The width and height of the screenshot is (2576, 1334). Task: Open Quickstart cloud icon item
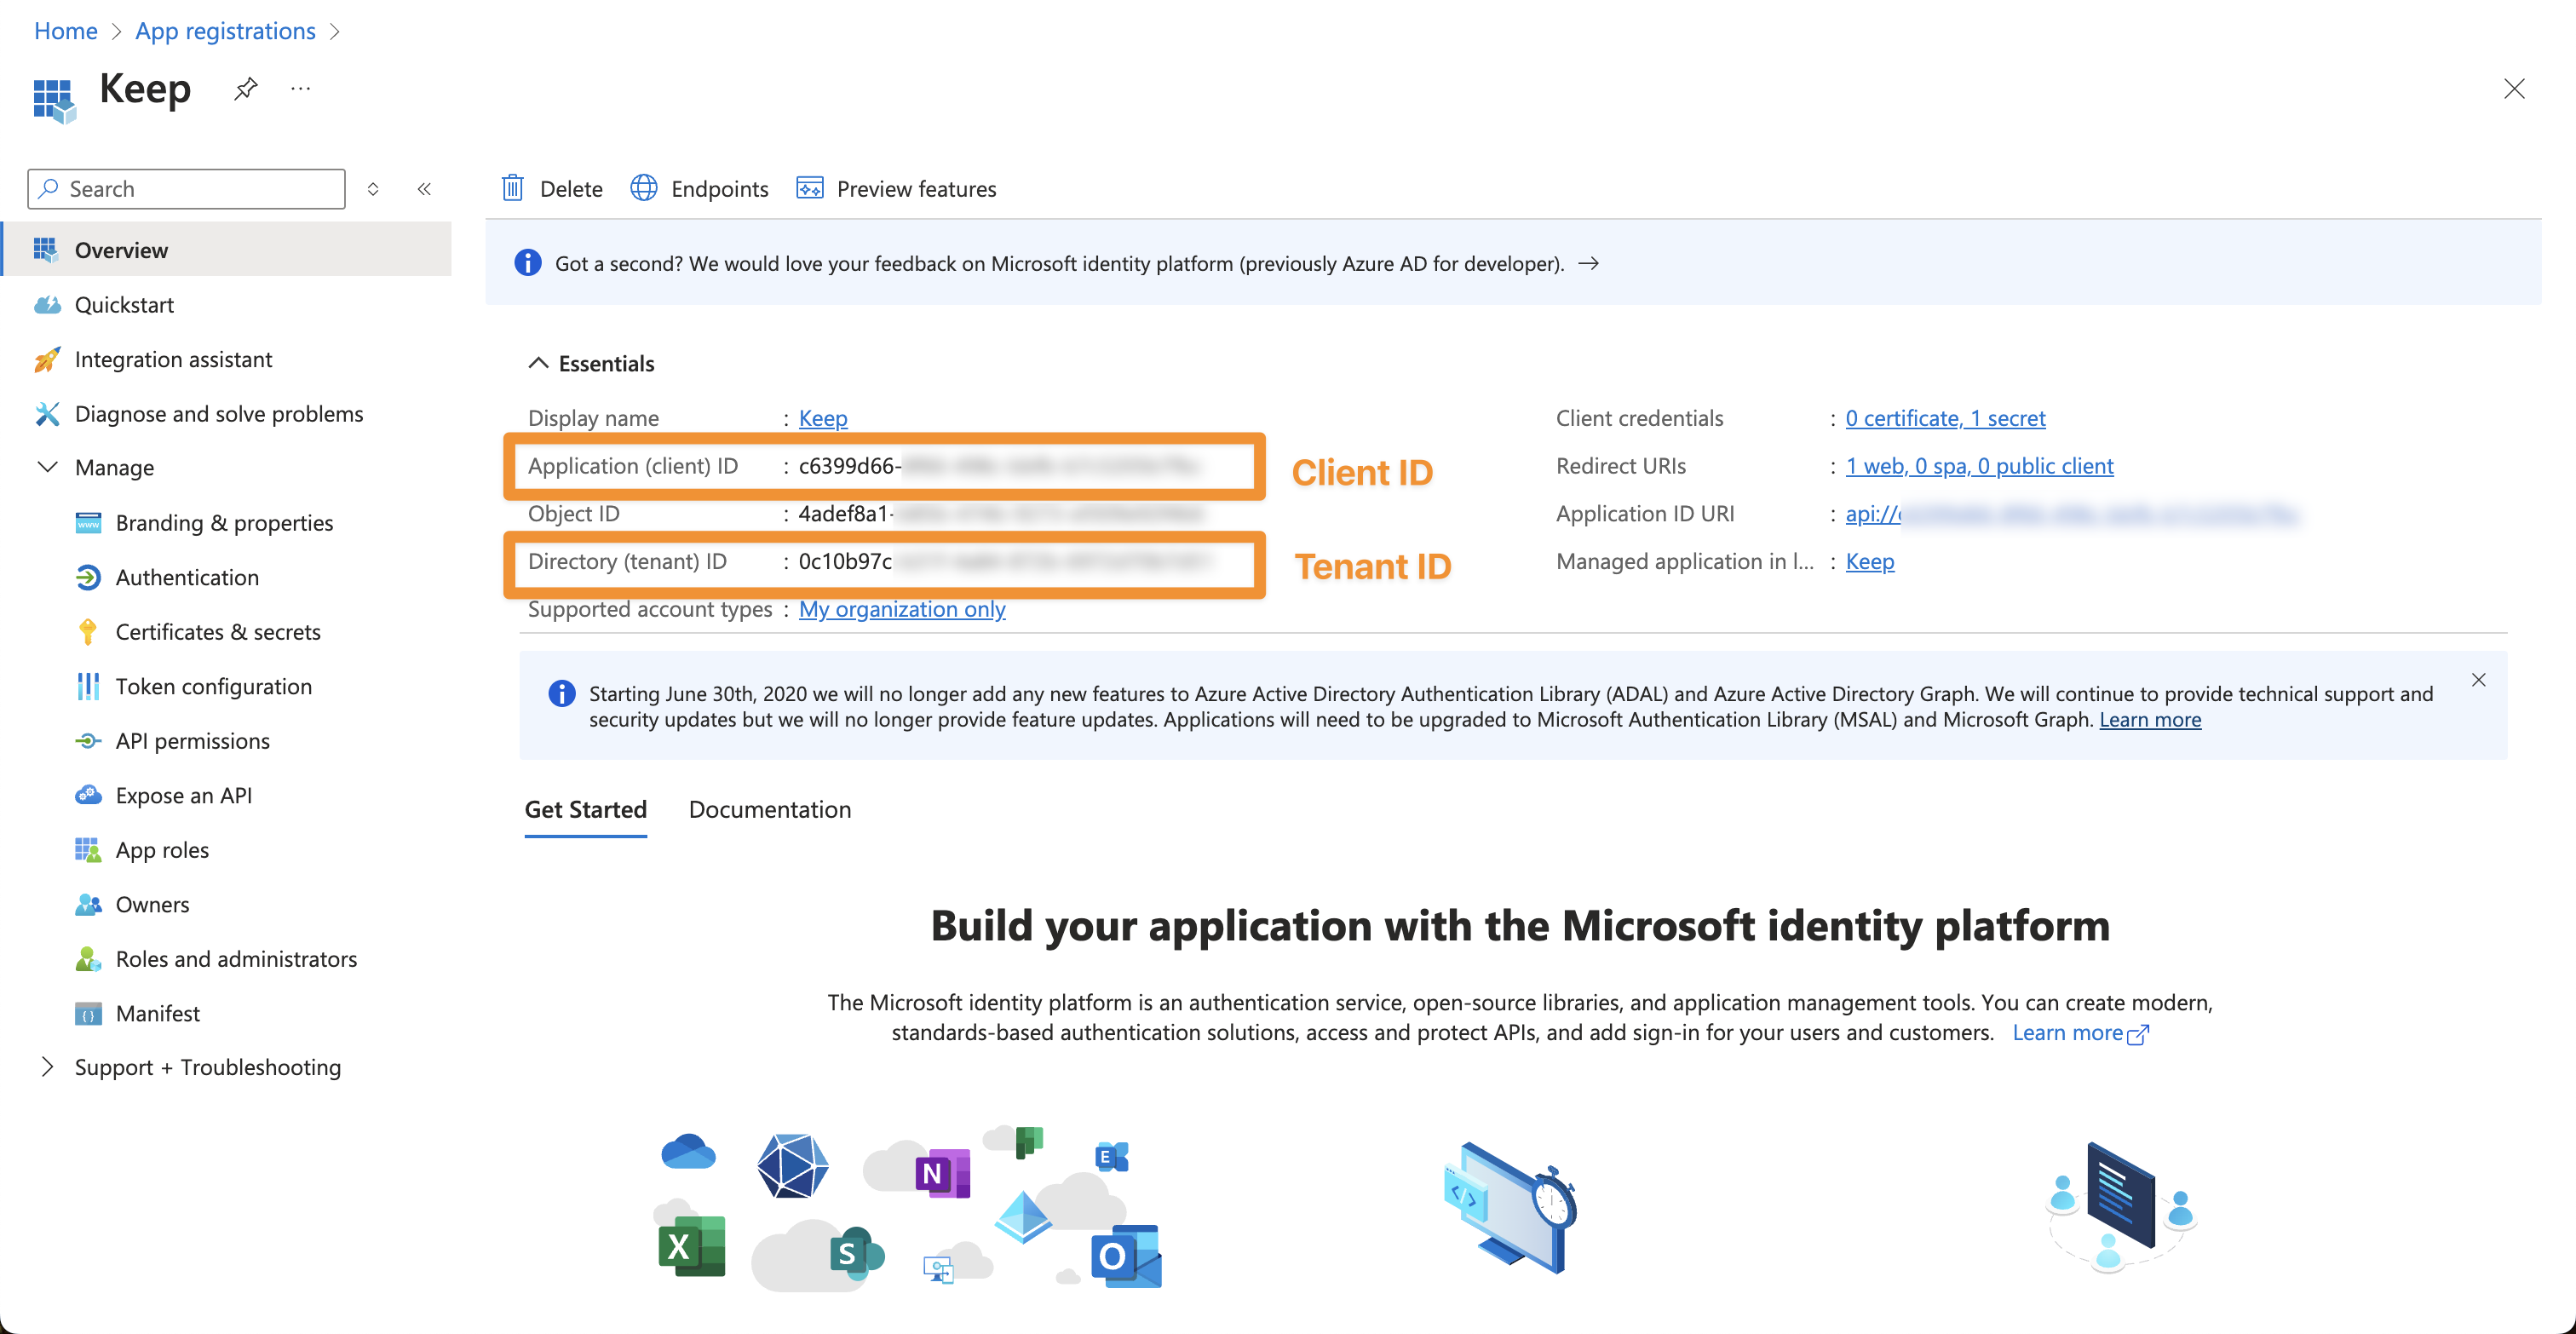tap(104, 304)
